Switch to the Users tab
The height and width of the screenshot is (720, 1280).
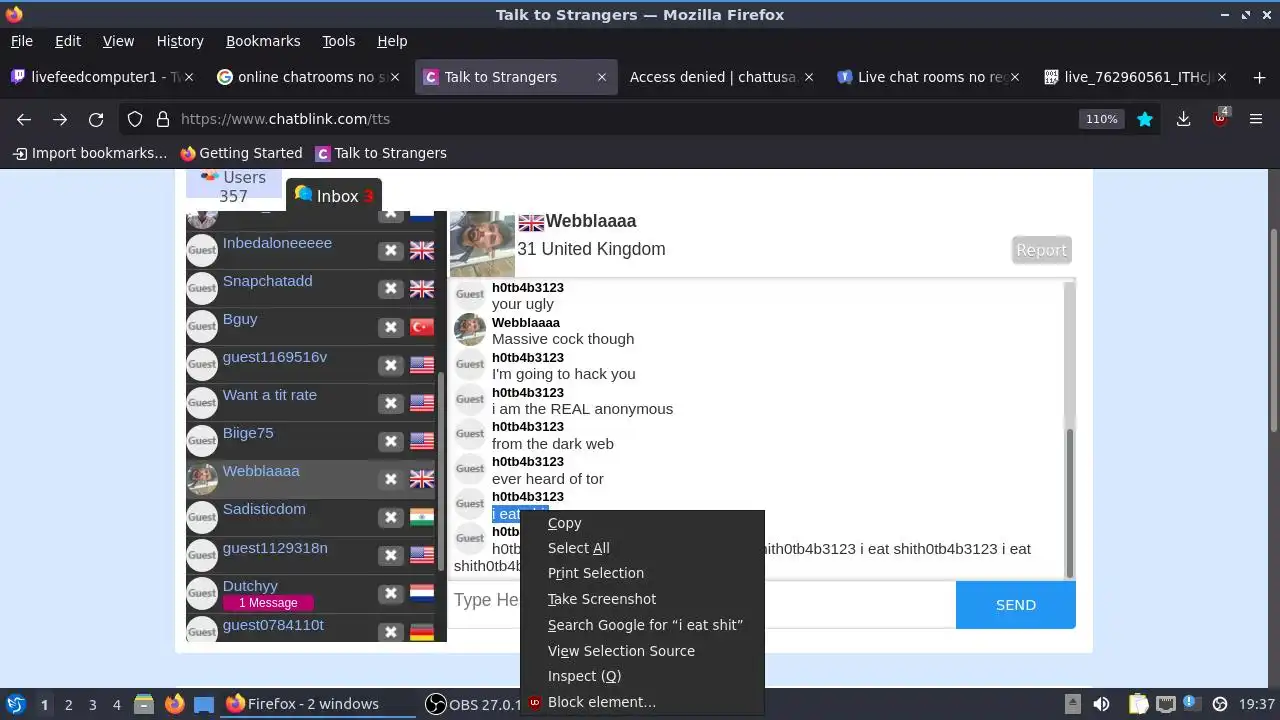(x=234, y=184)
